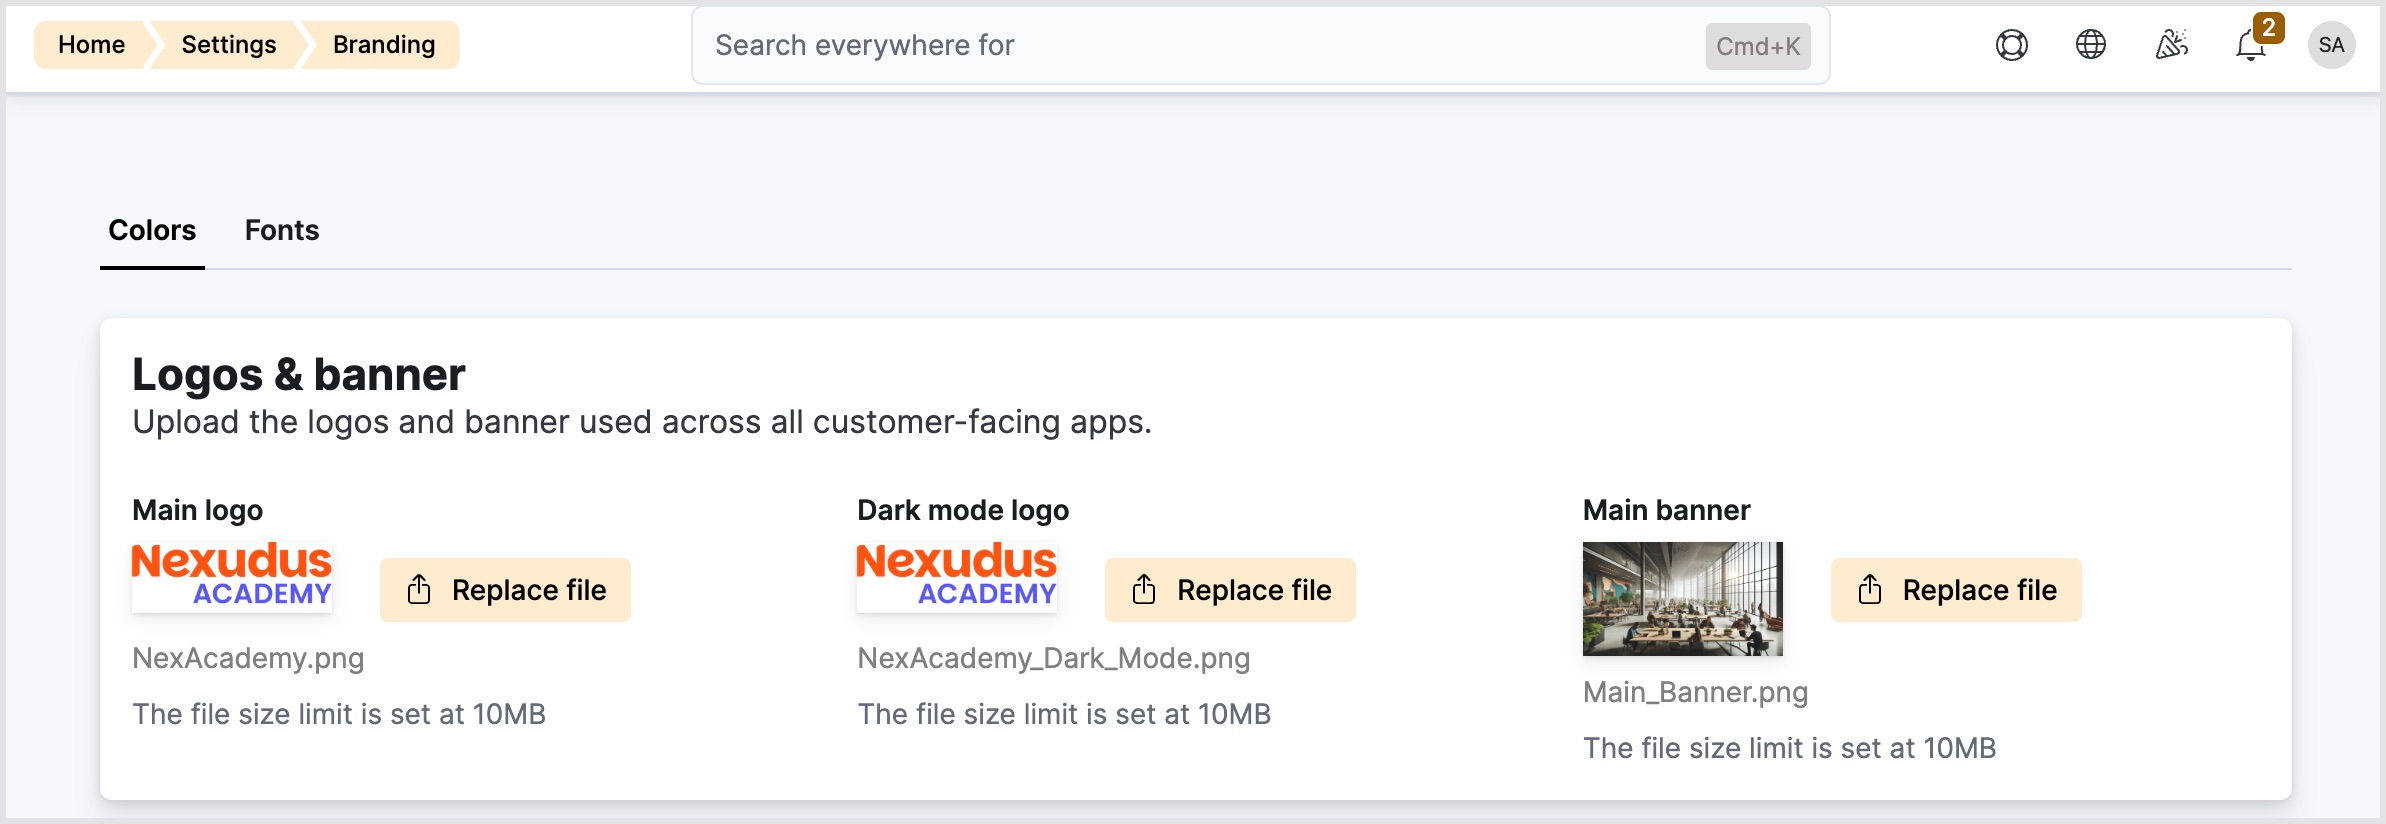The height and width of the screenshot is (824, 2386).
Task: Click file size limit text under NexAcademy.png
Action: (x=339, y=714)
